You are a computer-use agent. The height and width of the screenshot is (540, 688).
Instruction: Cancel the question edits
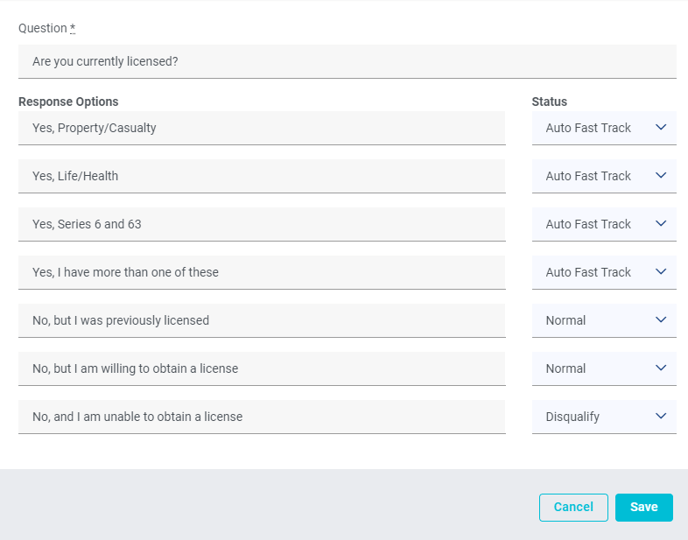[573, 507]
